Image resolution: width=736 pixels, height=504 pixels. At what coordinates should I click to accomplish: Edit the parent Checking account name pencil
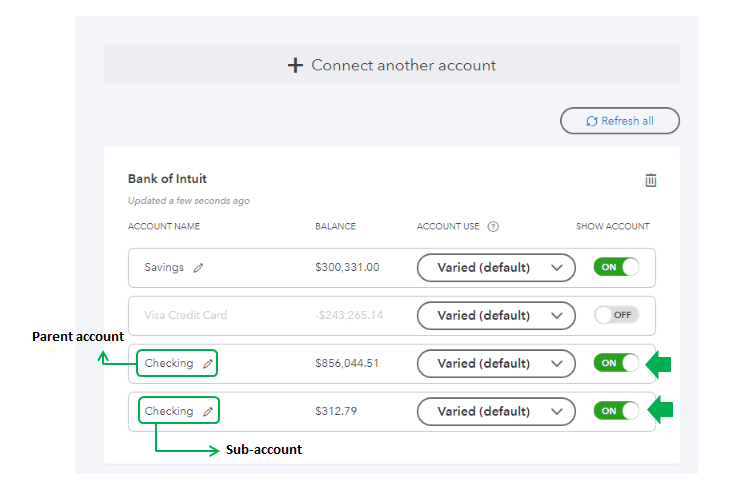pyautogui.click(x=208, y=364)
